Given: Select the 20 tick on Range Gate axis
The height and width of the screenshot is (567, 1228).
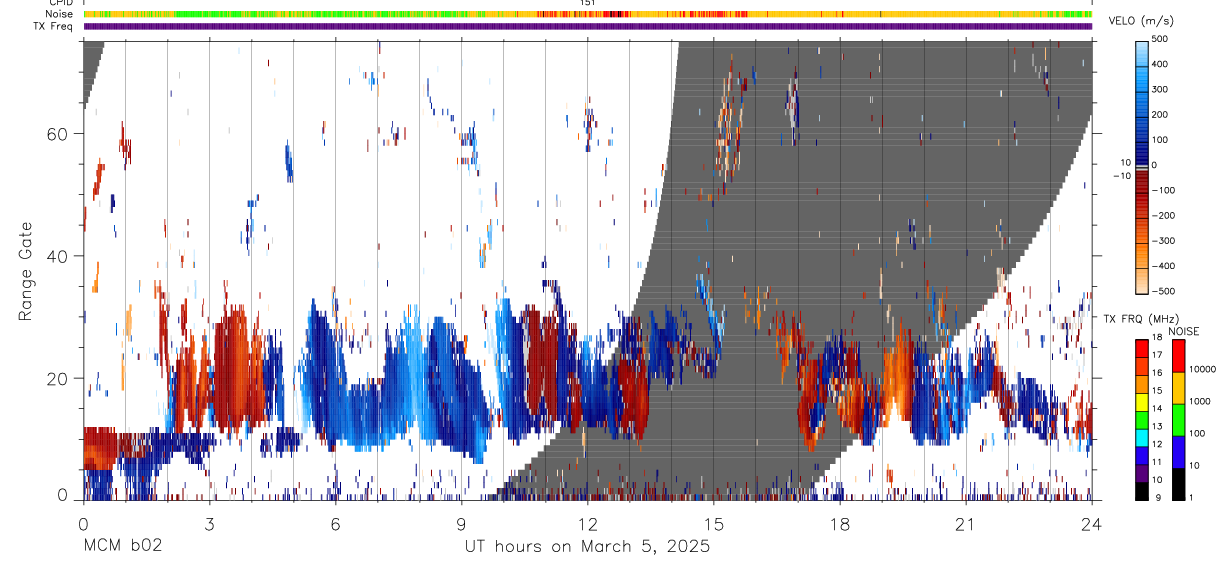Looking at the screenshot, I should pos(58,378).
